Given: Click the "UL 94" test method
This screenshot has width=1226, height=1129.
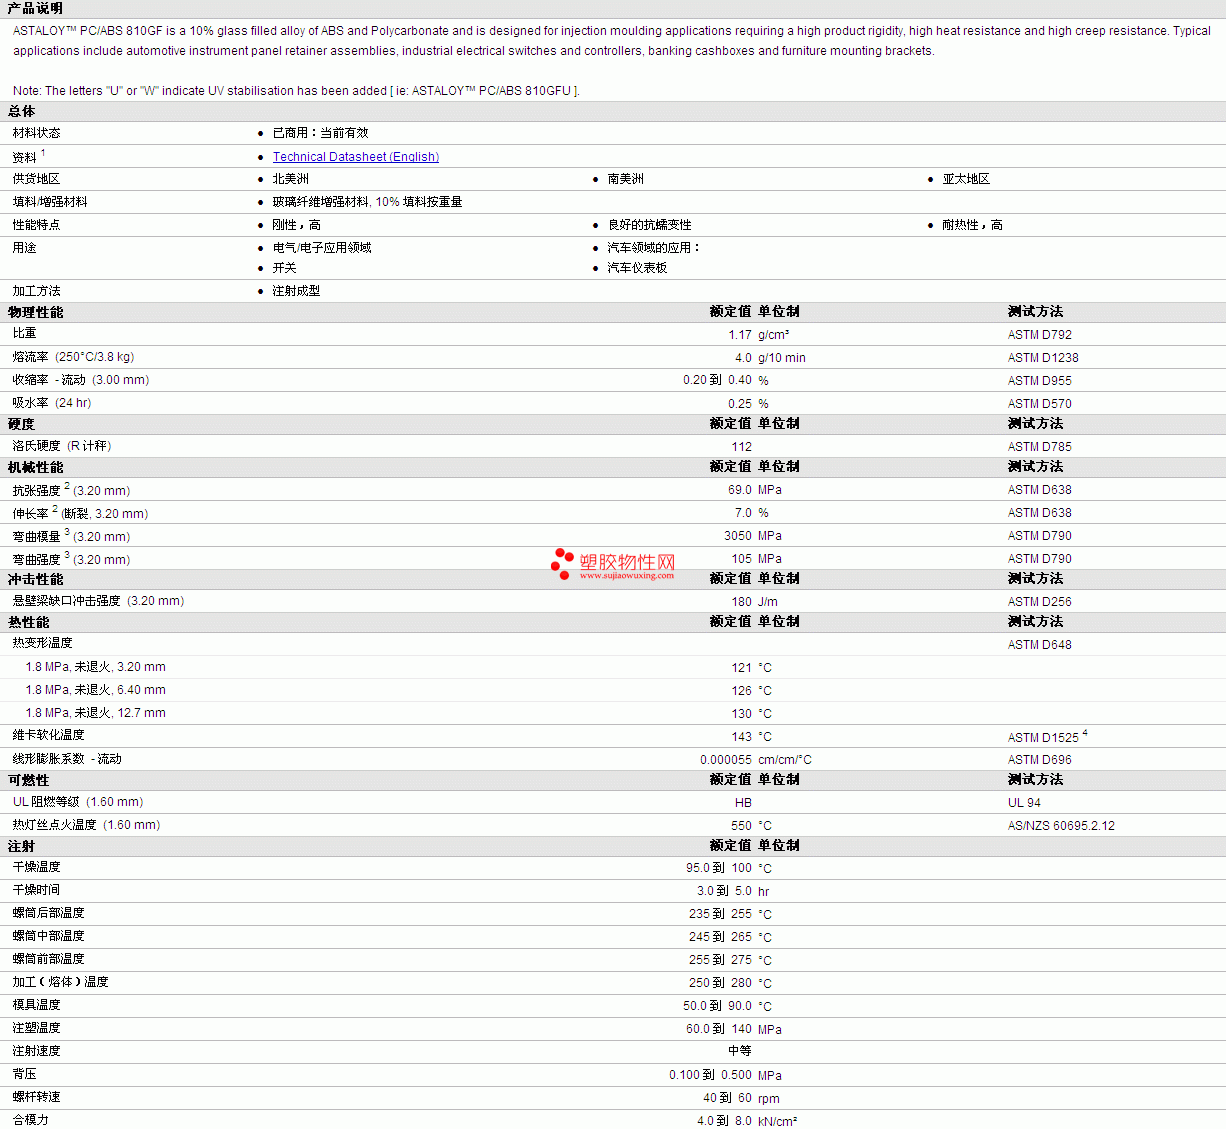Looking at the screenshot, I should [x=1024, y=803].
